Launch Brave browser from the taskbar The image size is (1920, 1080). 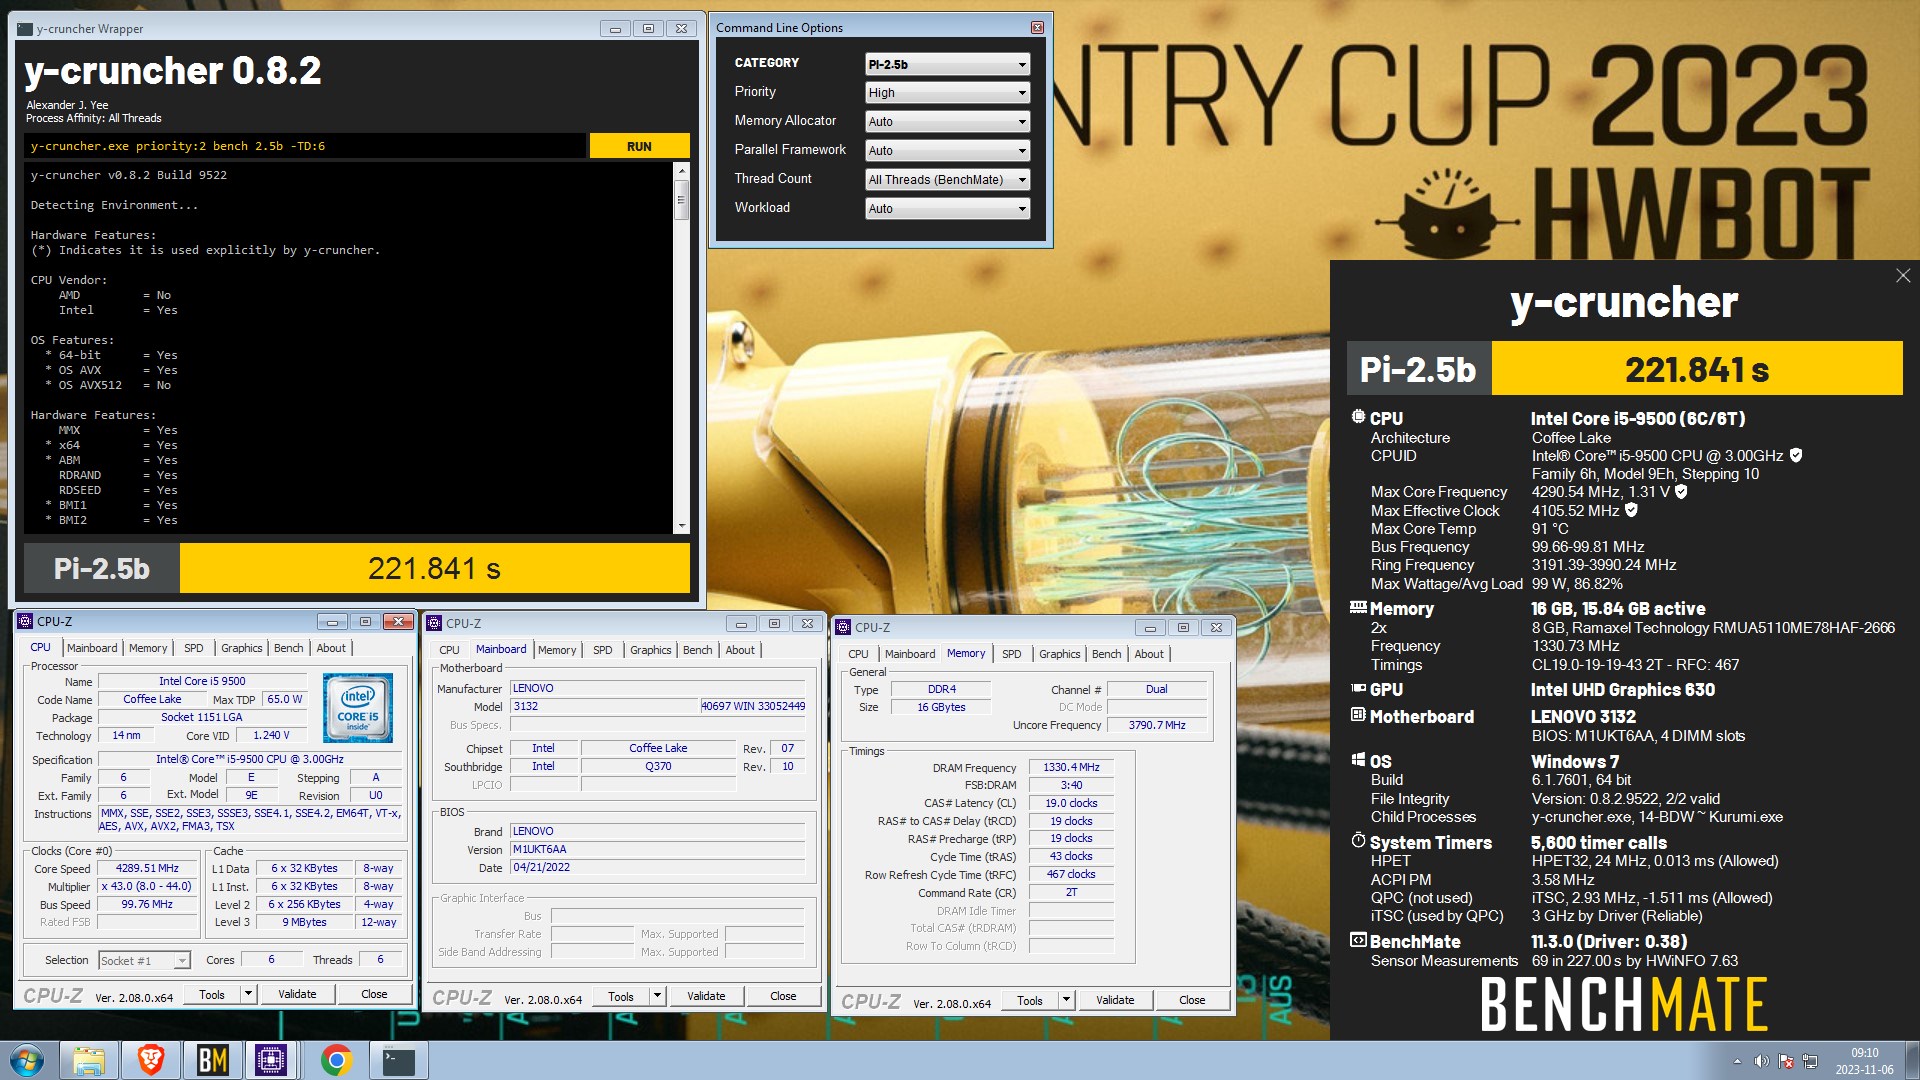(151, 1060)
